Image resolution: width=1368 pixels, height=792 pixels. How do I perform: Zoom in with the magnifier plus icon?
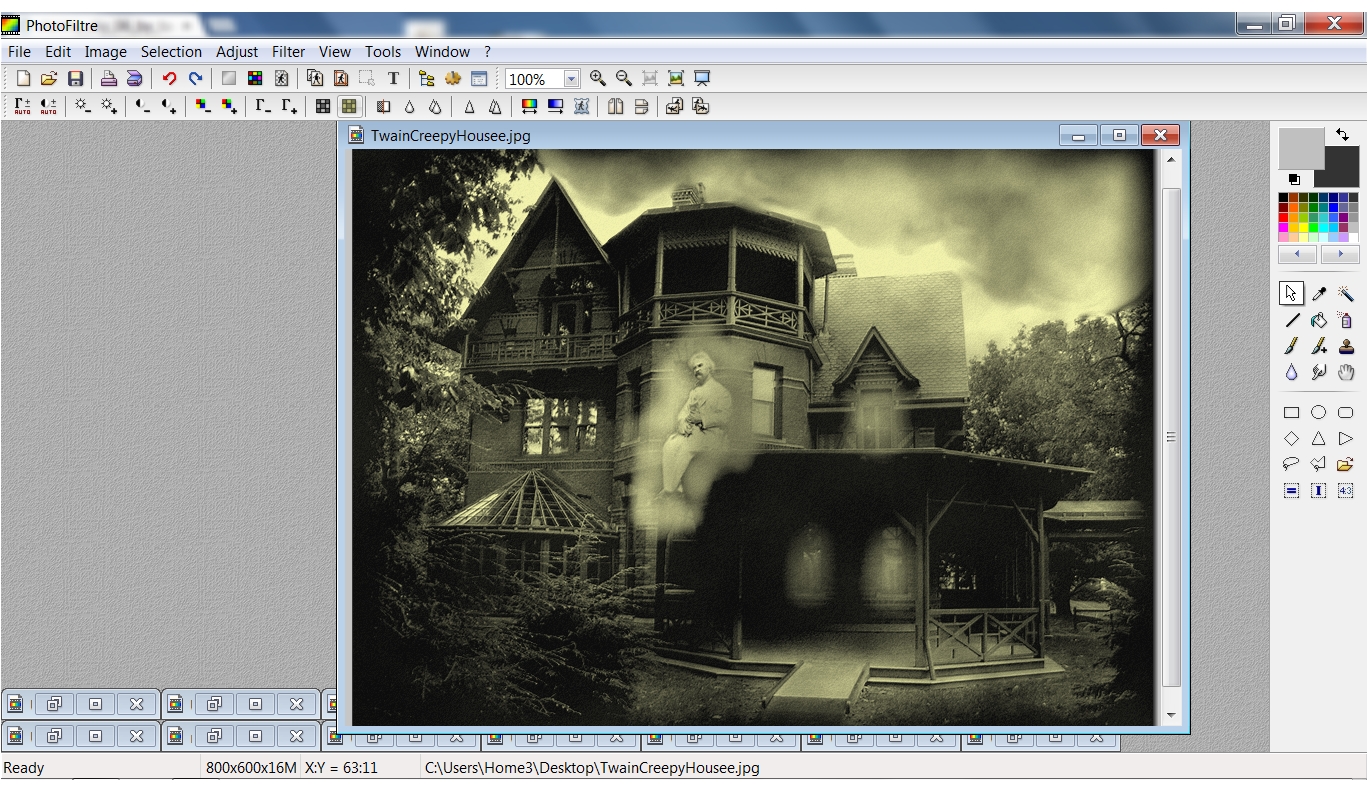597,79
